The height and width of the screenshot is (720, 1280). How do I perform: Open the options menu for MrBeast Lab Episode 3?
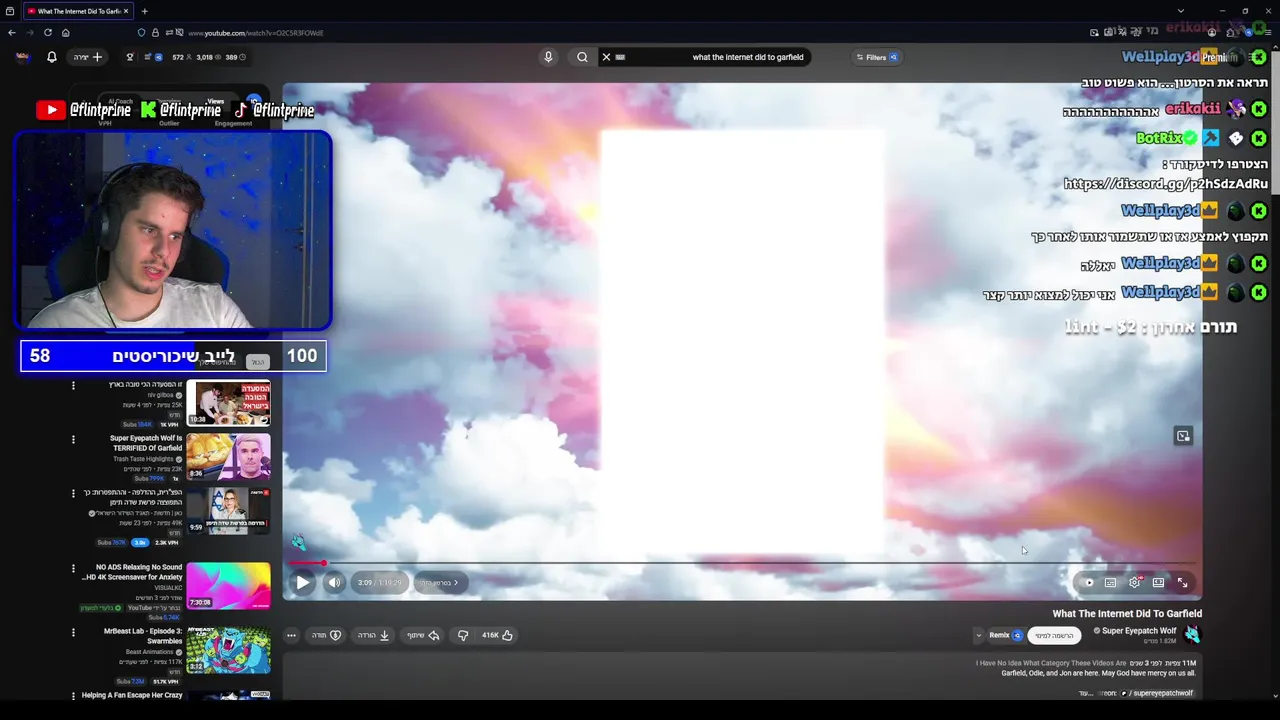(x=73, y=632)
